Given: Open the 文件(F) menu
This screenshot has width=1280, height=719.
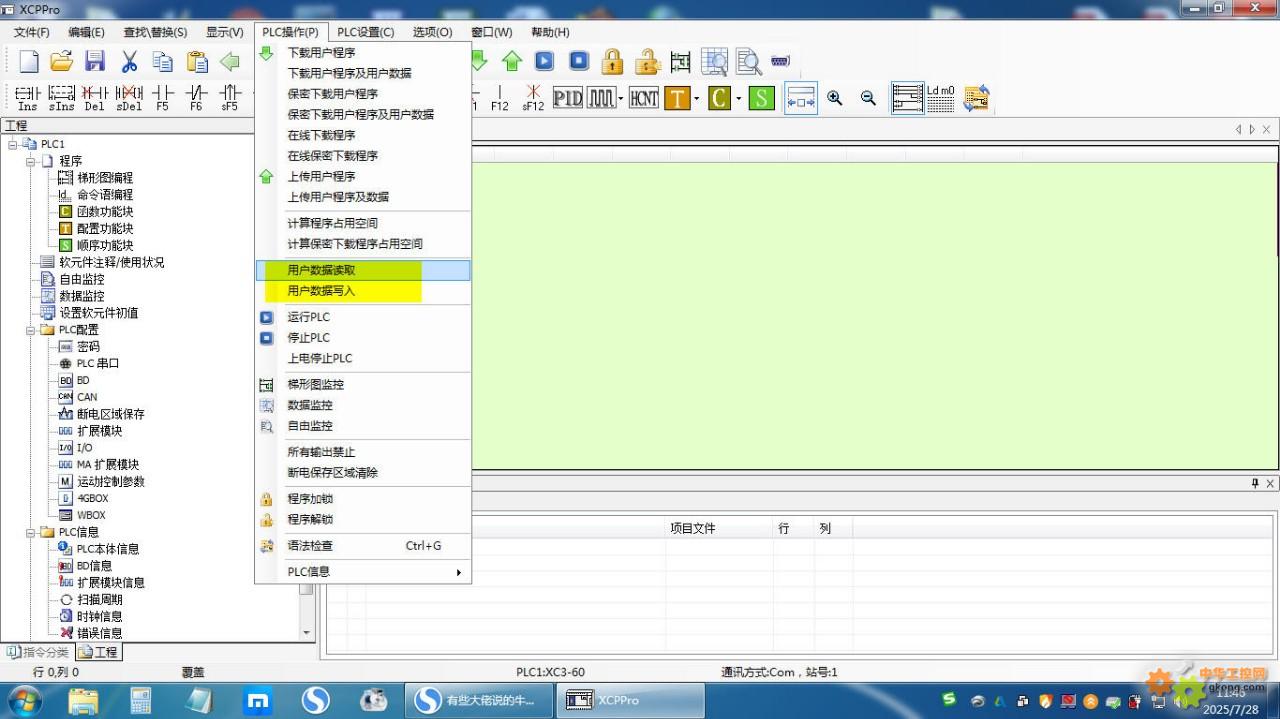Looking at the screenshot, I should (x=32, y=32).
